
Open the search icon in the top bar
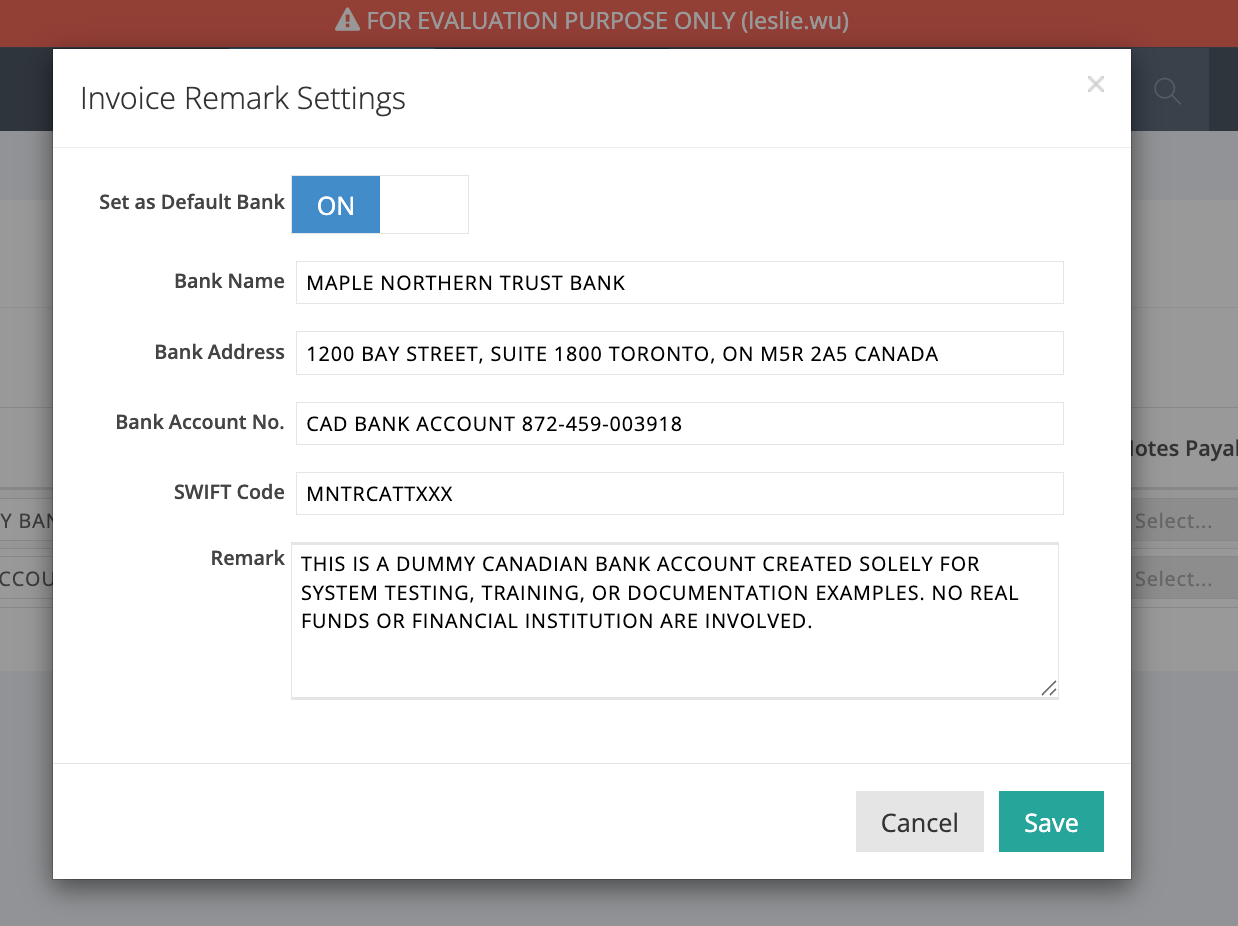click(x=1166, y=89)
